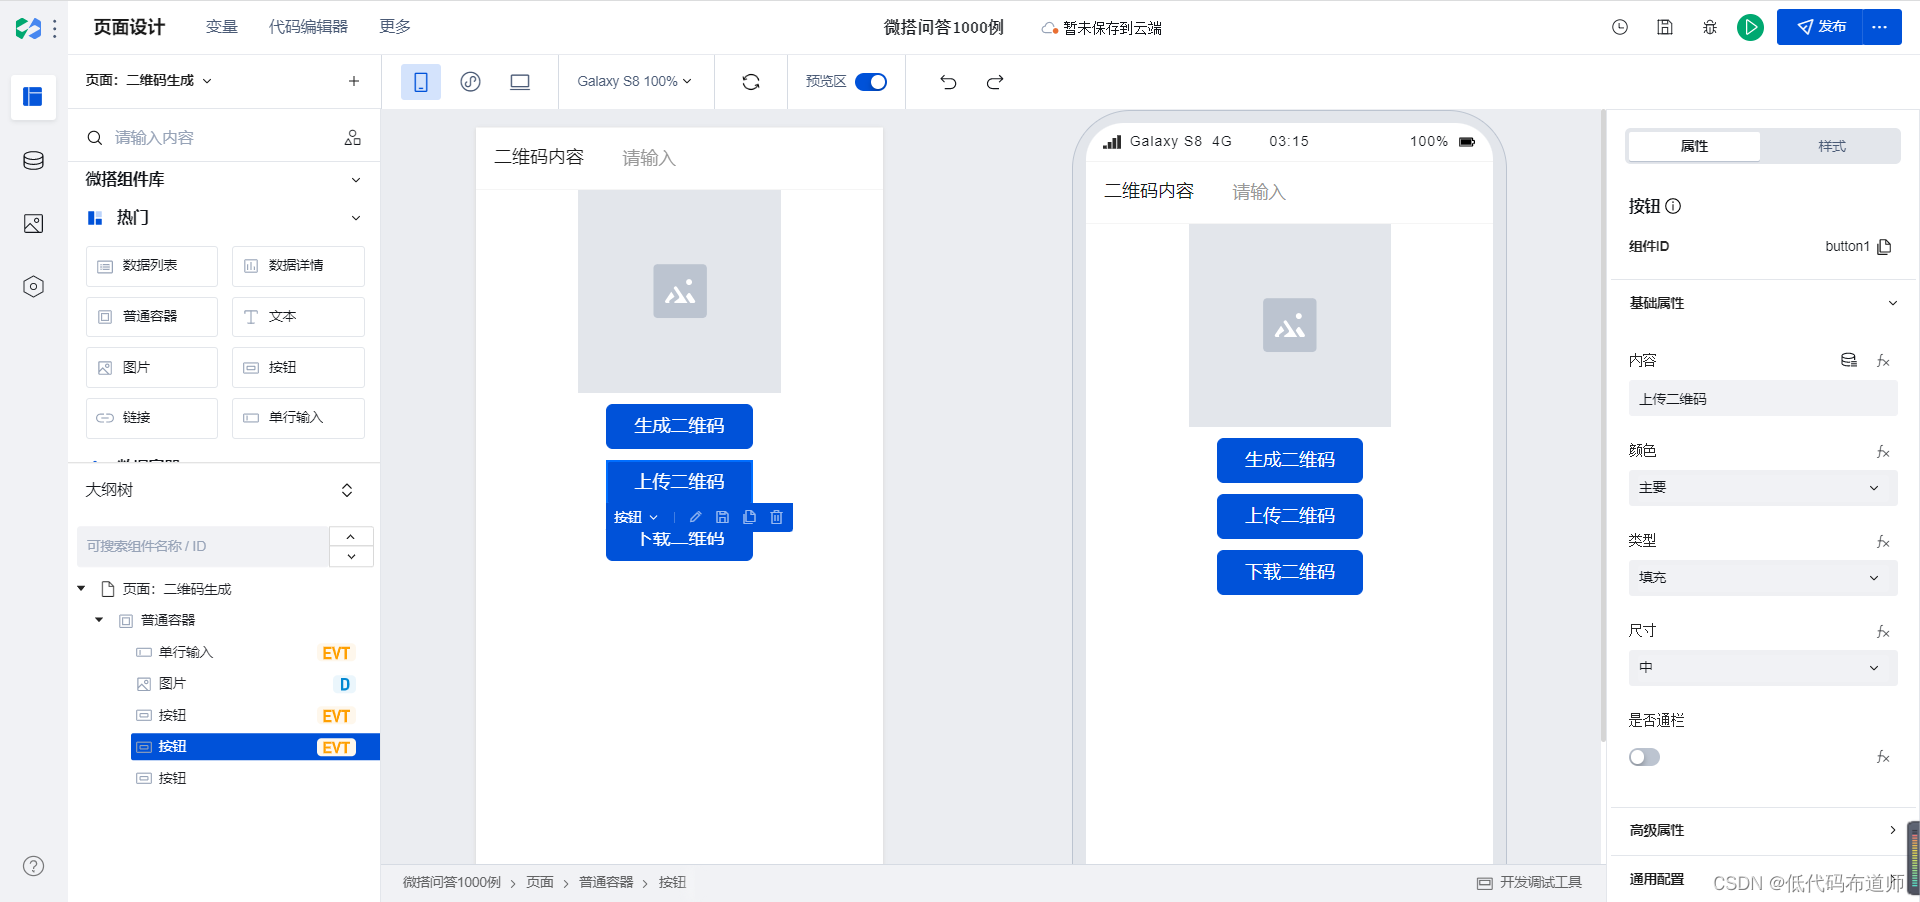The width and height of the screenshot is (1920, 902).
Task: Click the undo arrow
Action: [x=948, y=82]
